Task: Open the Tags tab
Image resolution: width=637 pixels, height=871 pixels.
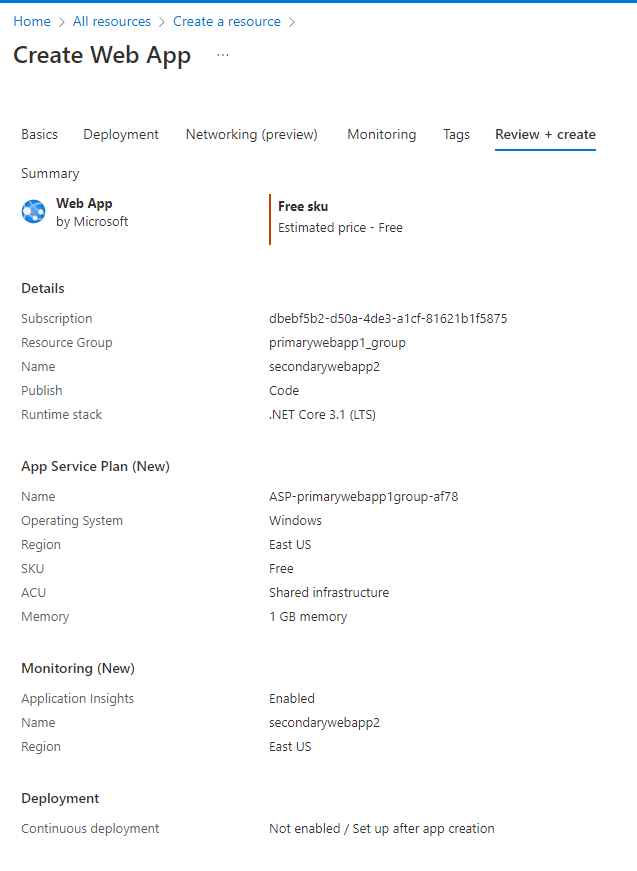Action: tap(456, 134)
